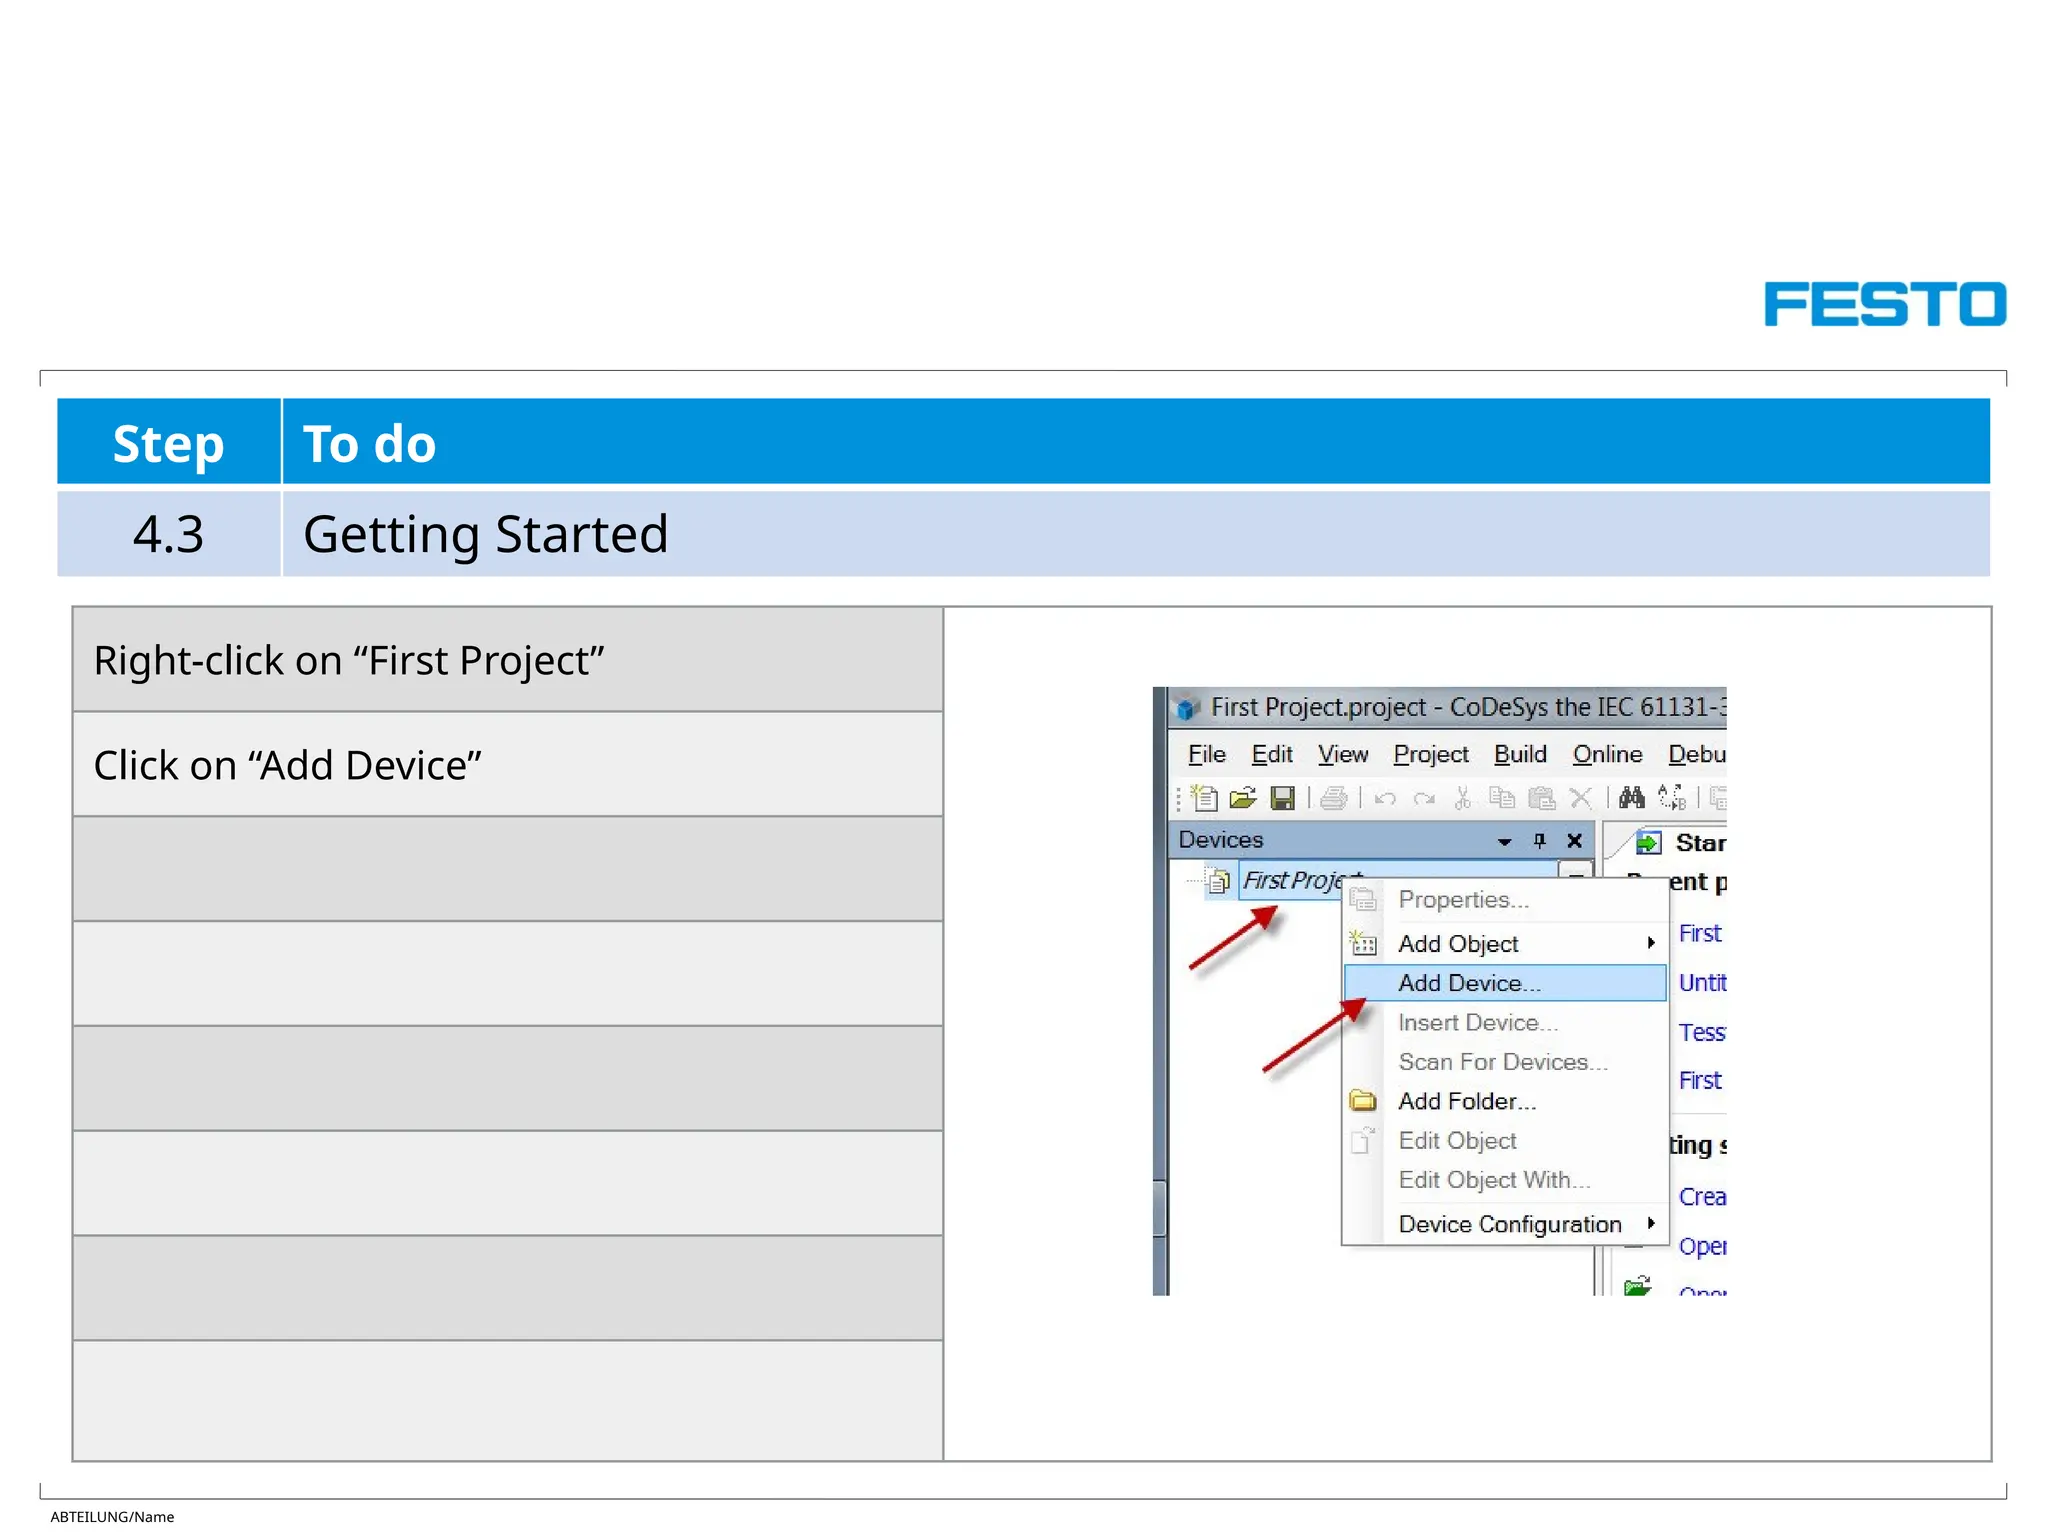Click the Delete X toolbar icon

pos(1581,798)
